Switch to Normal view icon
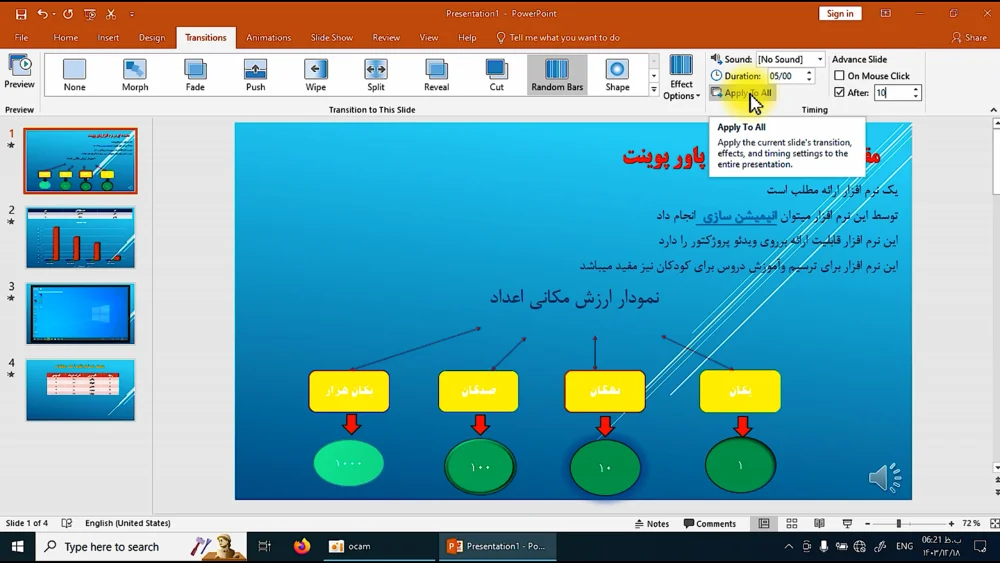 763,523
